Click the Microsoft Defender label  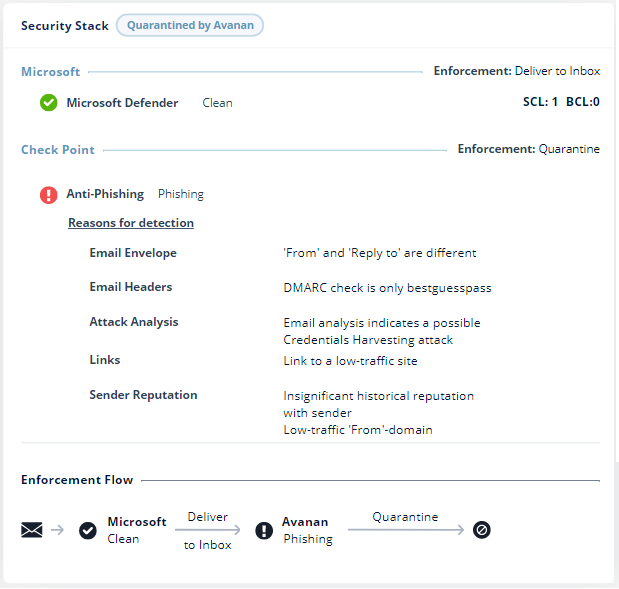pyautogui.click(x=122, y=103)
